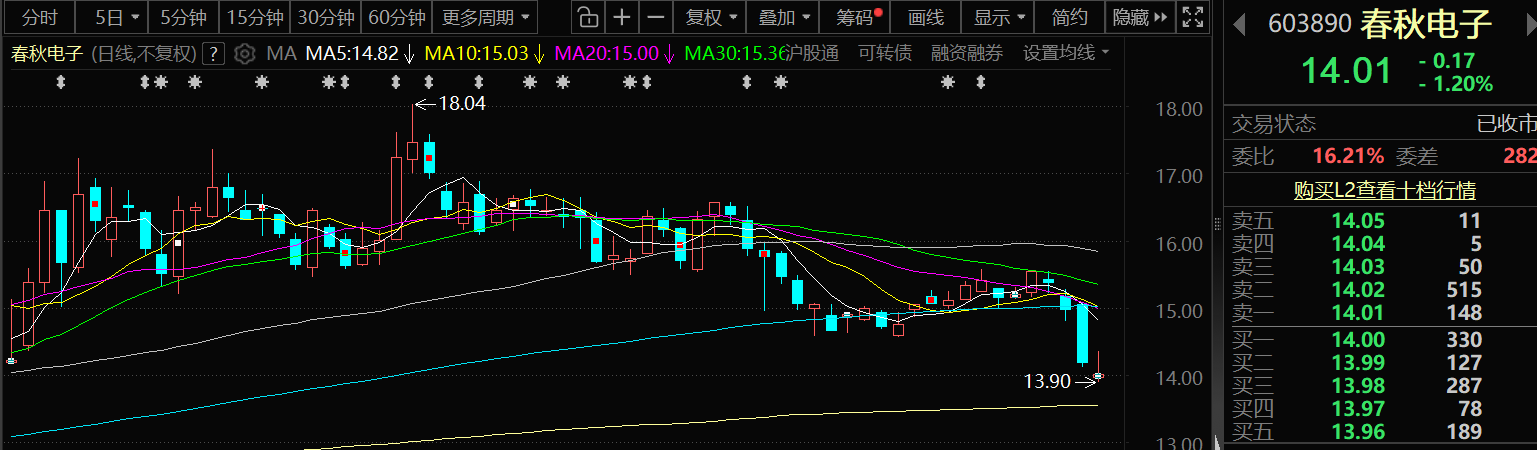Click the lock icon in the chart toolbar
The image size is (1537, 450).
589,17
